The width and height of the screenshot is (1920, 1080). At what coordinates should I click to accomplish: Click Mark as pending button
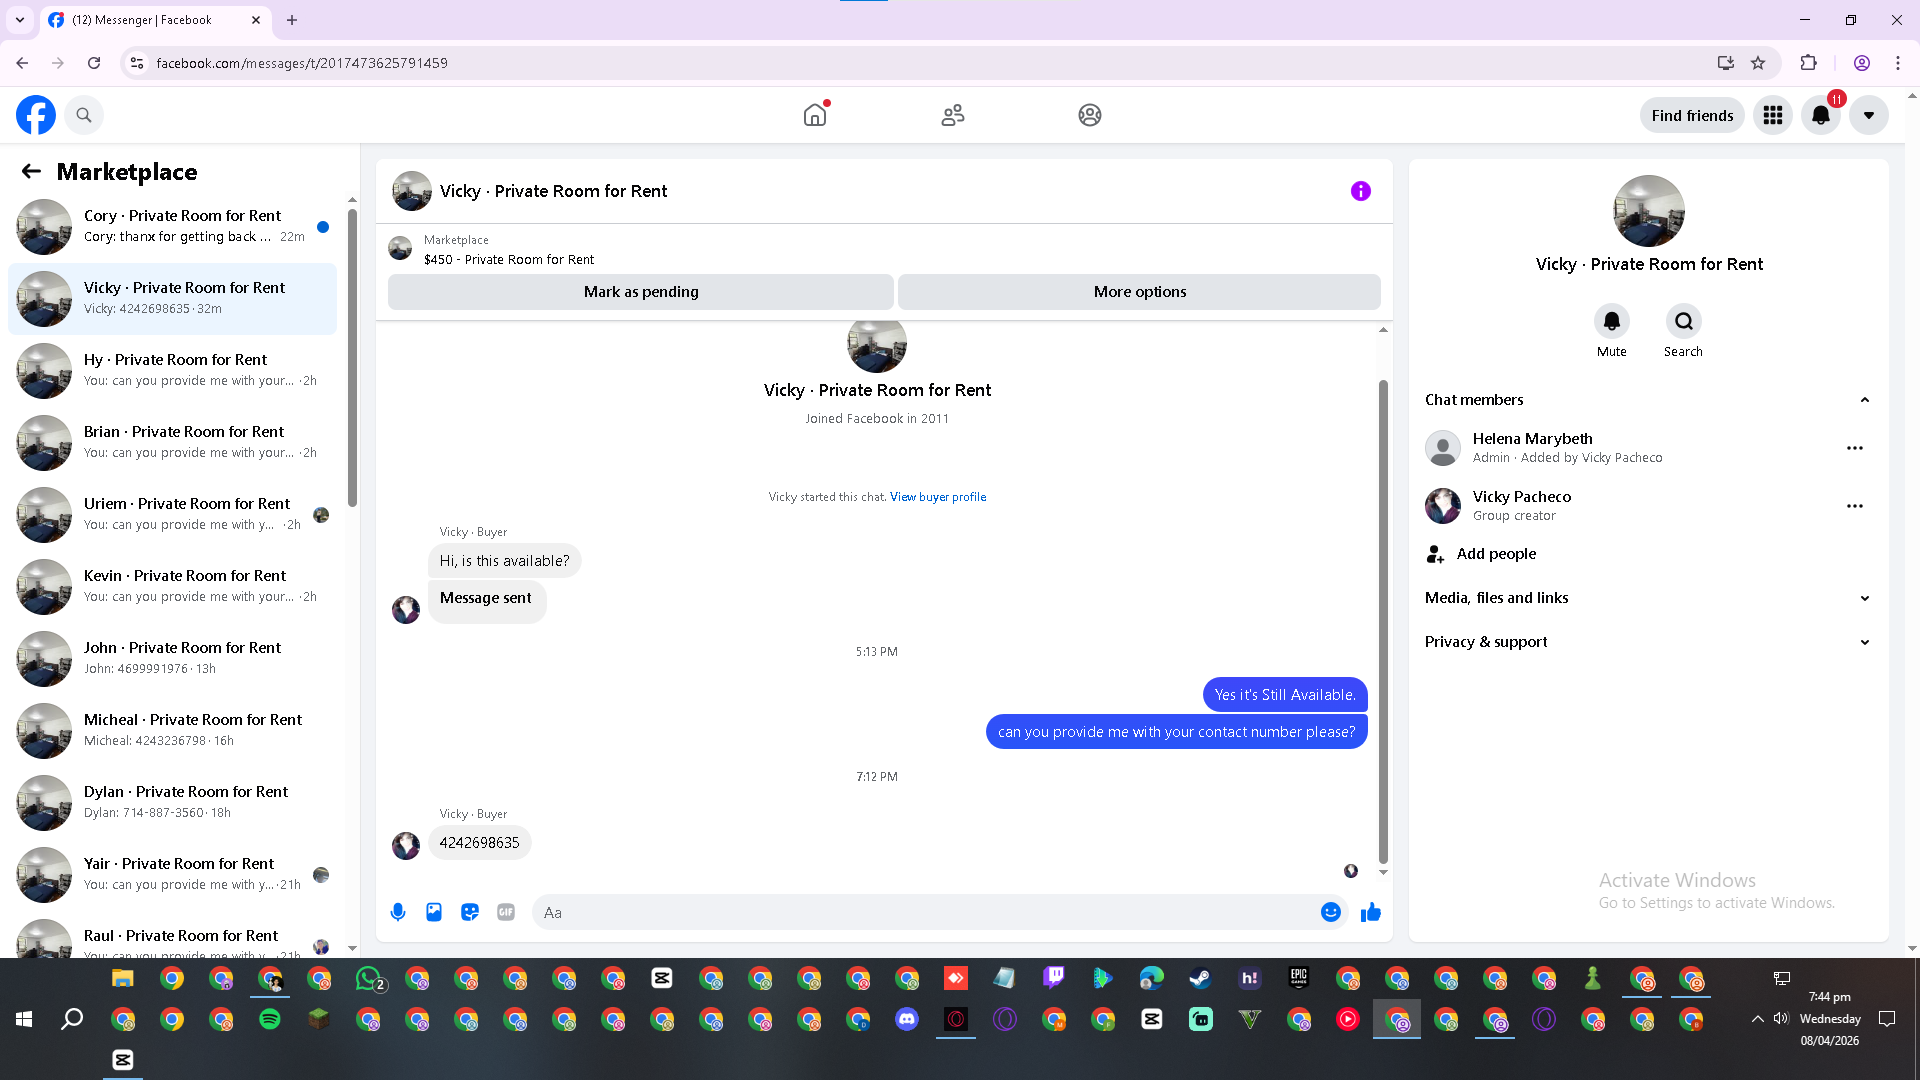(640, 292)
